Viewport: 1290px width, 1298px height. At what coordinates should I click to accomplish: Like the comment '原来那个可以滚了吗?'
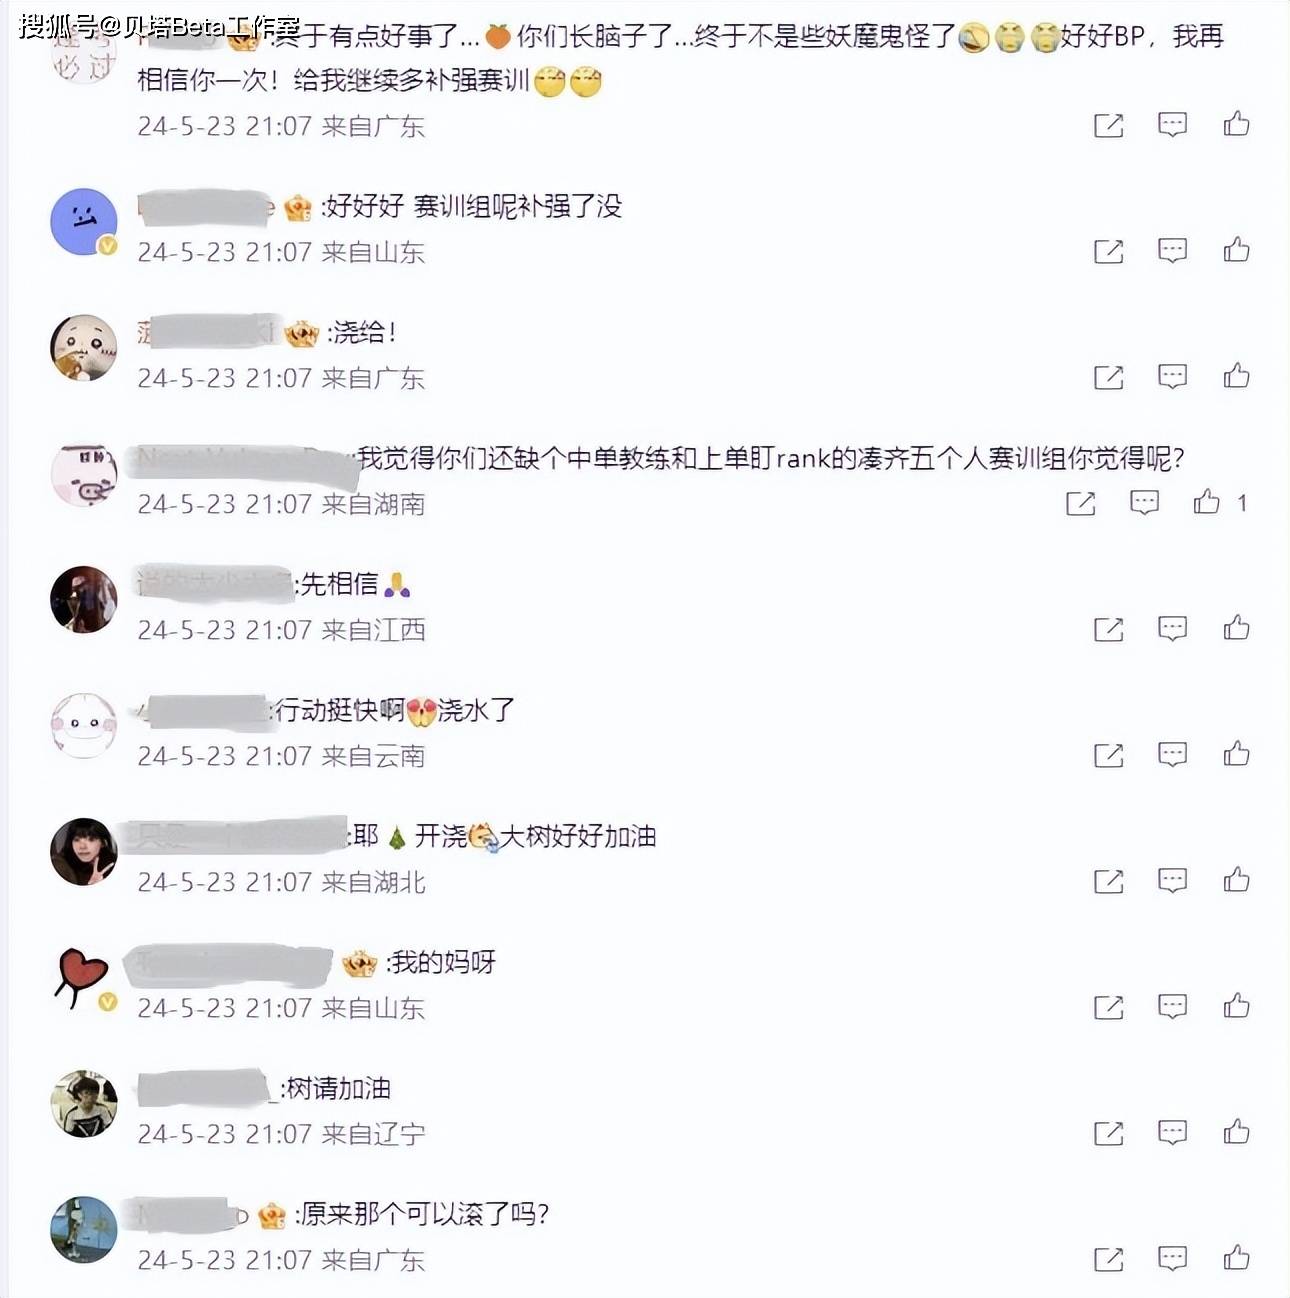pos(1236,1257)
